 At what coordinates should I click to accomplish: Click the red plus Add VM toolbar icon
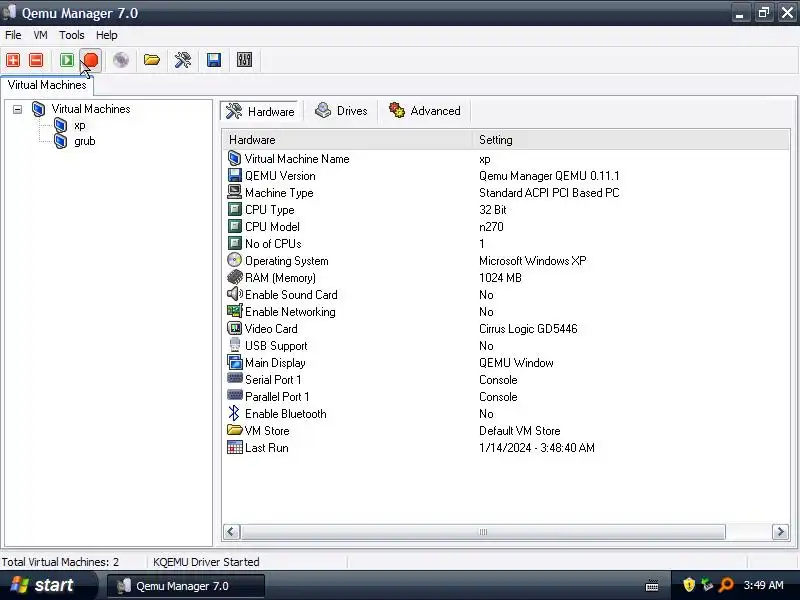click(x=13, y=60)
